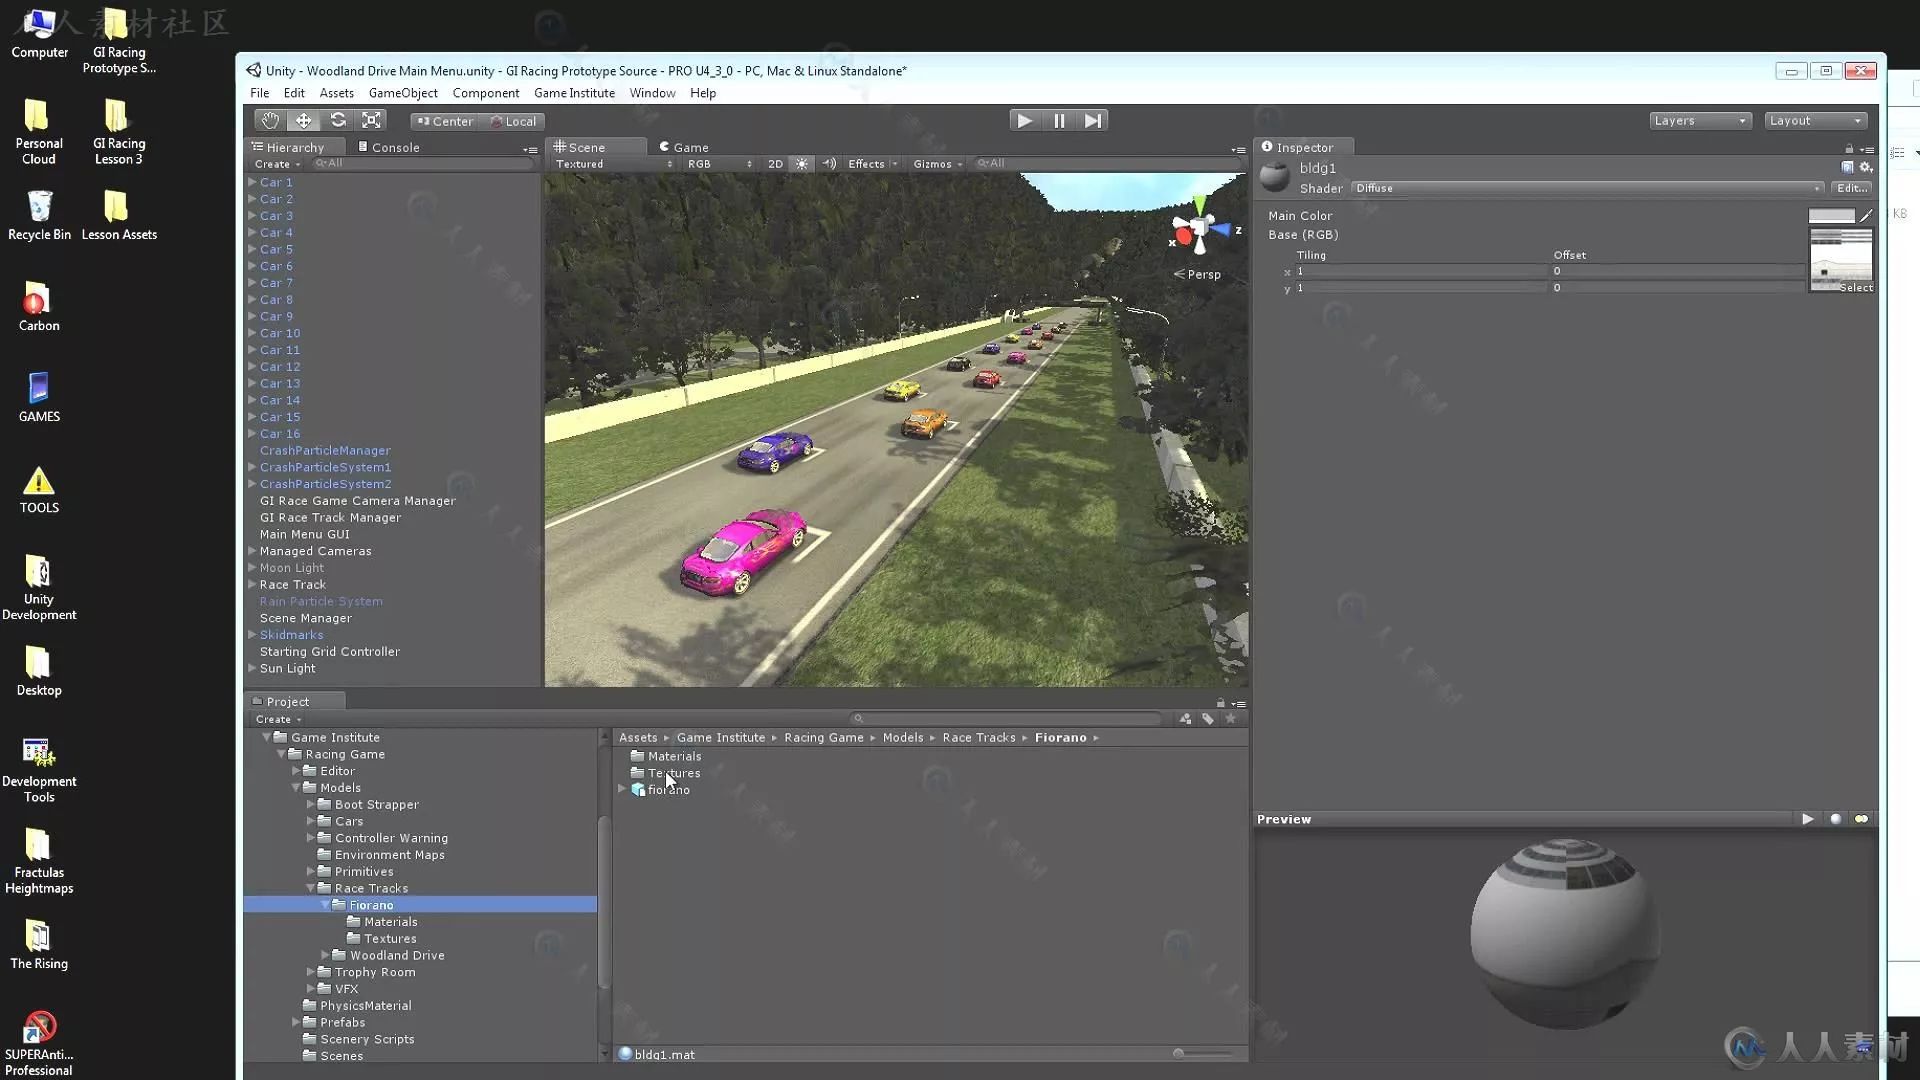Click the Play button

(x=1025, y=121)
